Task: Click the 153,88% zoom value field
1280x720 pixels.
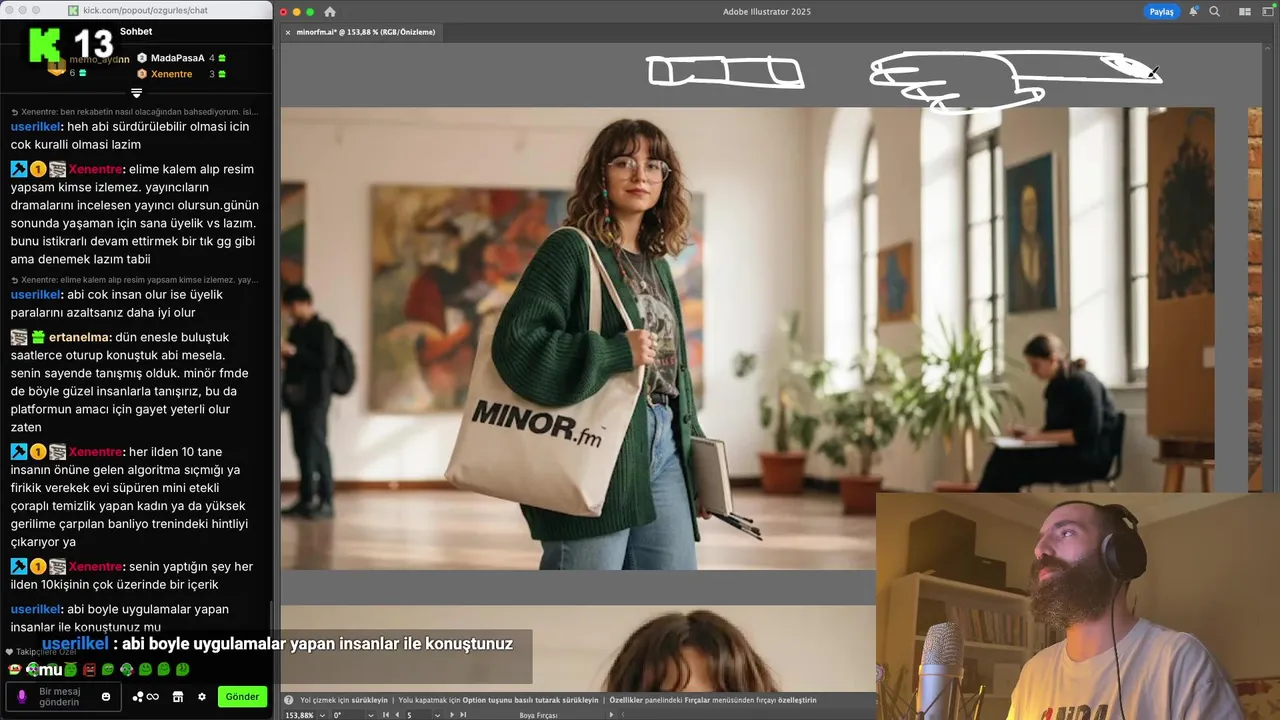Action: [300, 715]
